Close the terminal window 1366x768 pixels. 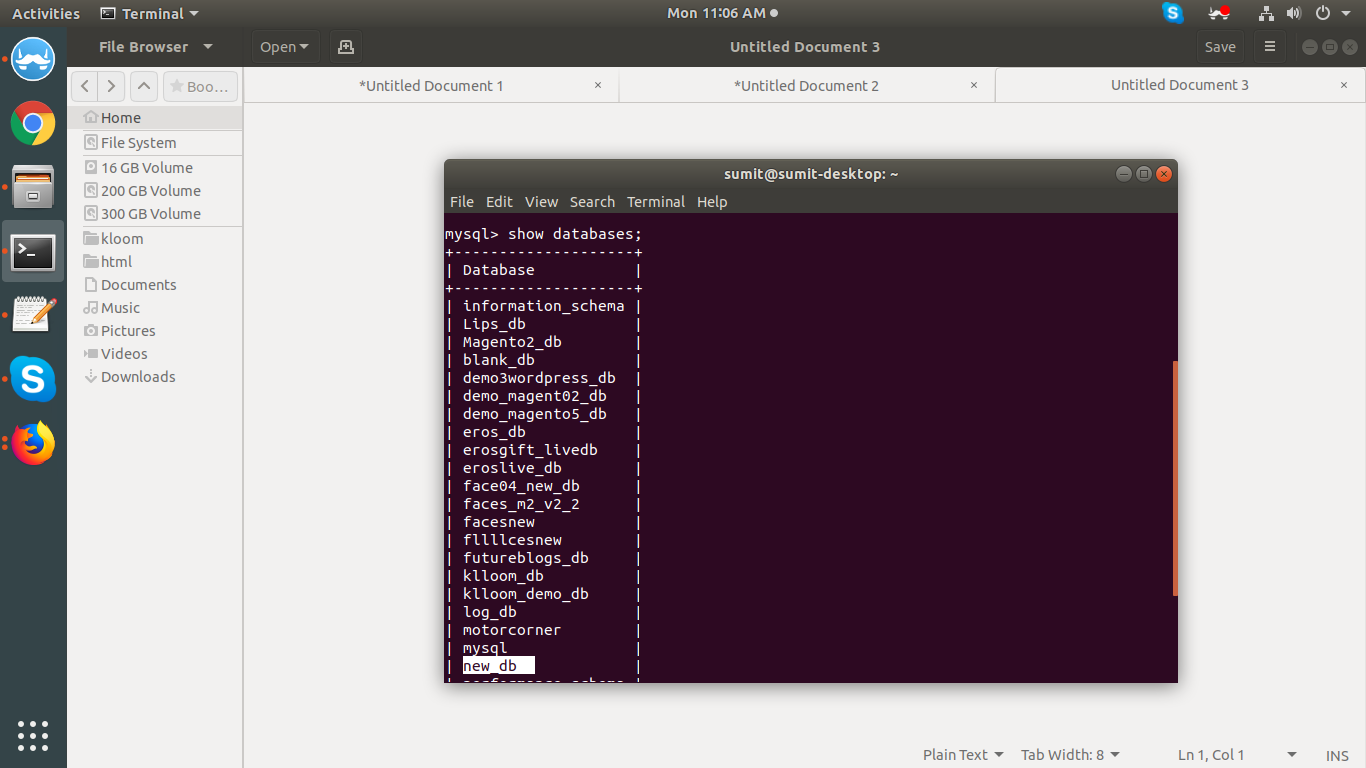click(x=1163, y=173)
